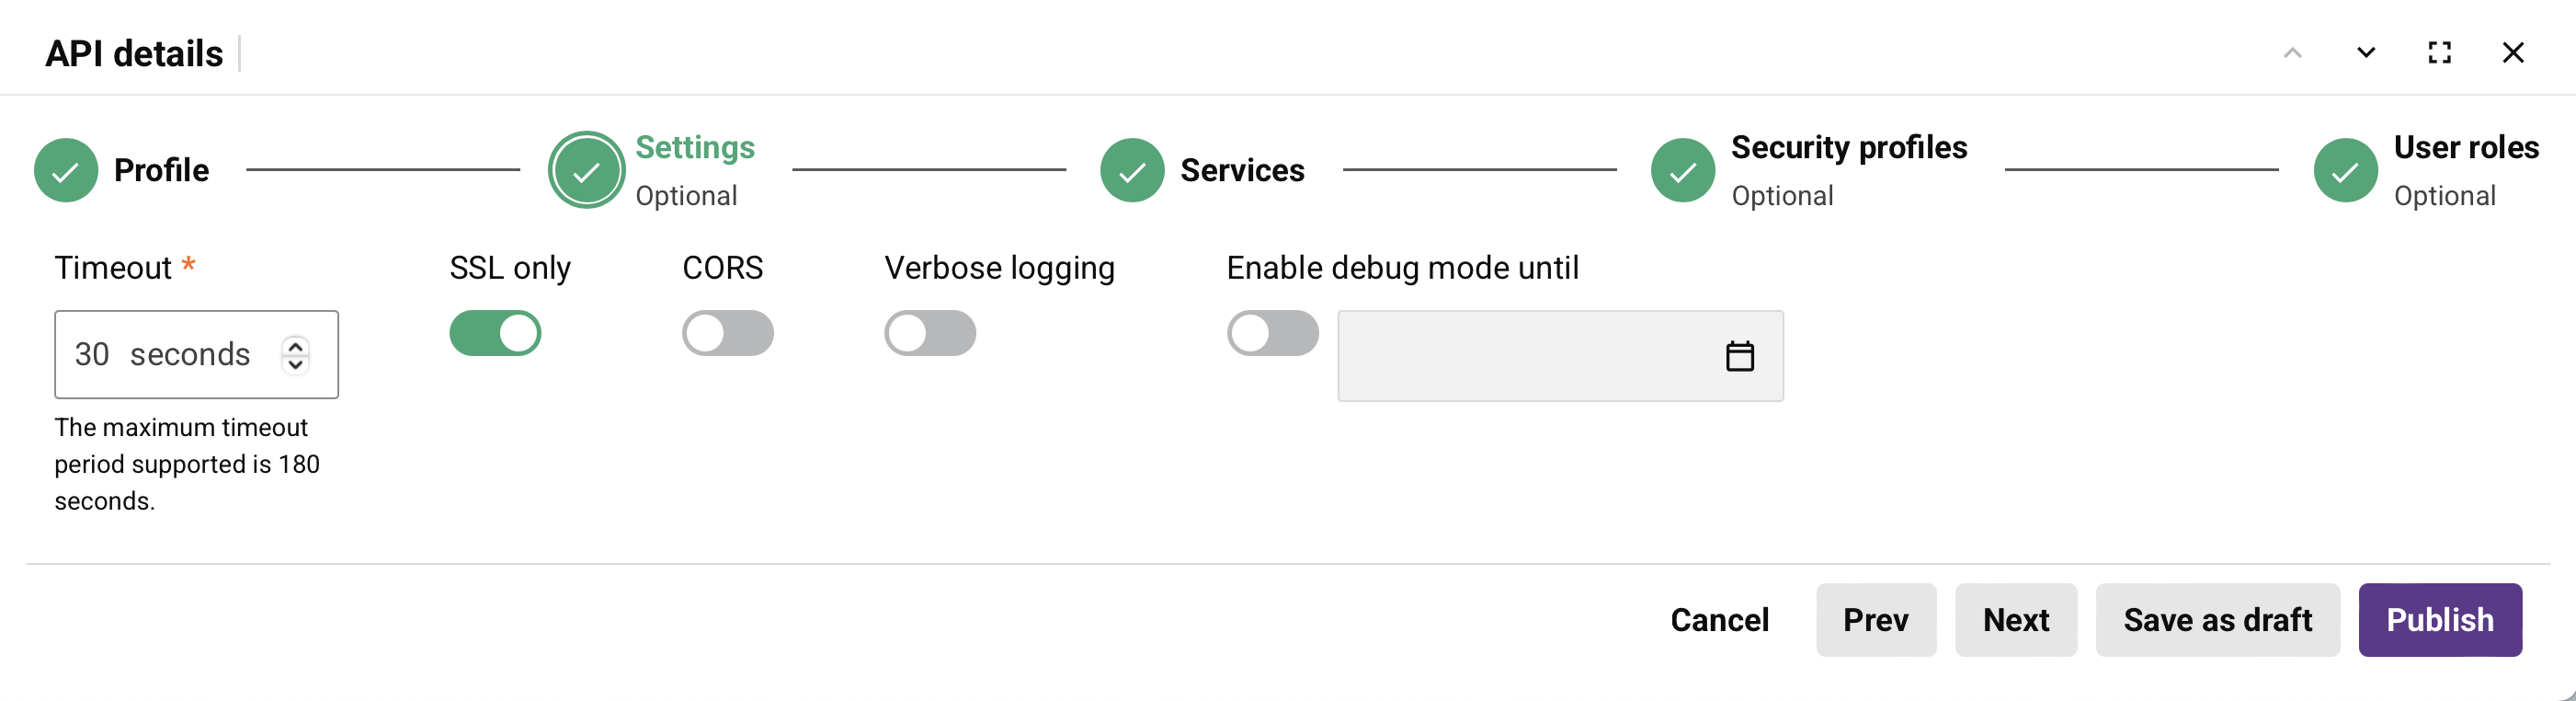Screen dimensions: 2576x701
Task: Open the down chevron in the header
Action: pyautogui.click(x=2365, y=53)
